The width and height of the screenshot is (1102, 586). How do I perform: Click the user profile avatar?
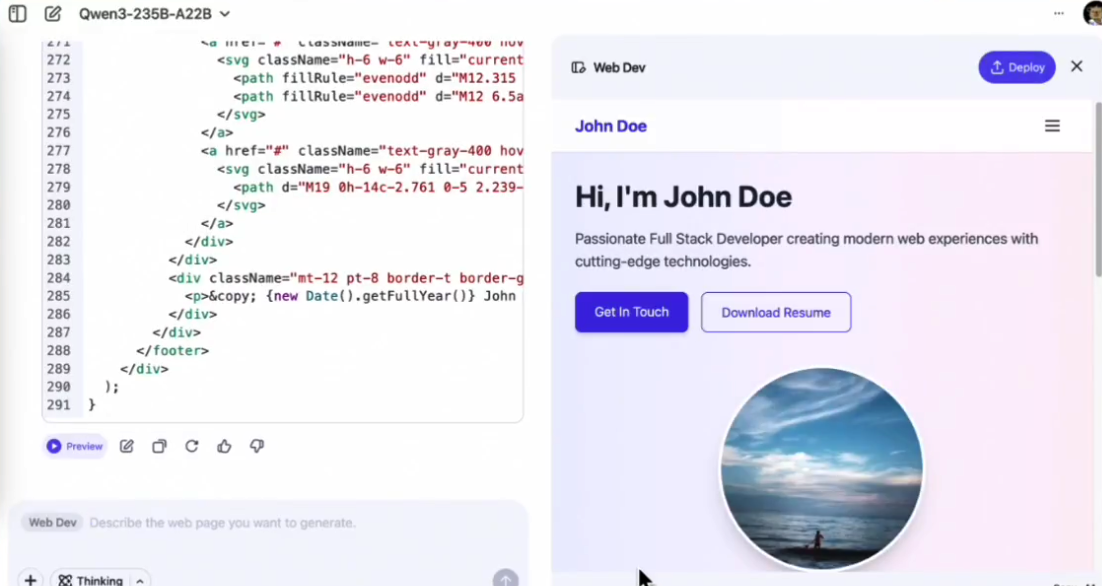point(1092,13)
